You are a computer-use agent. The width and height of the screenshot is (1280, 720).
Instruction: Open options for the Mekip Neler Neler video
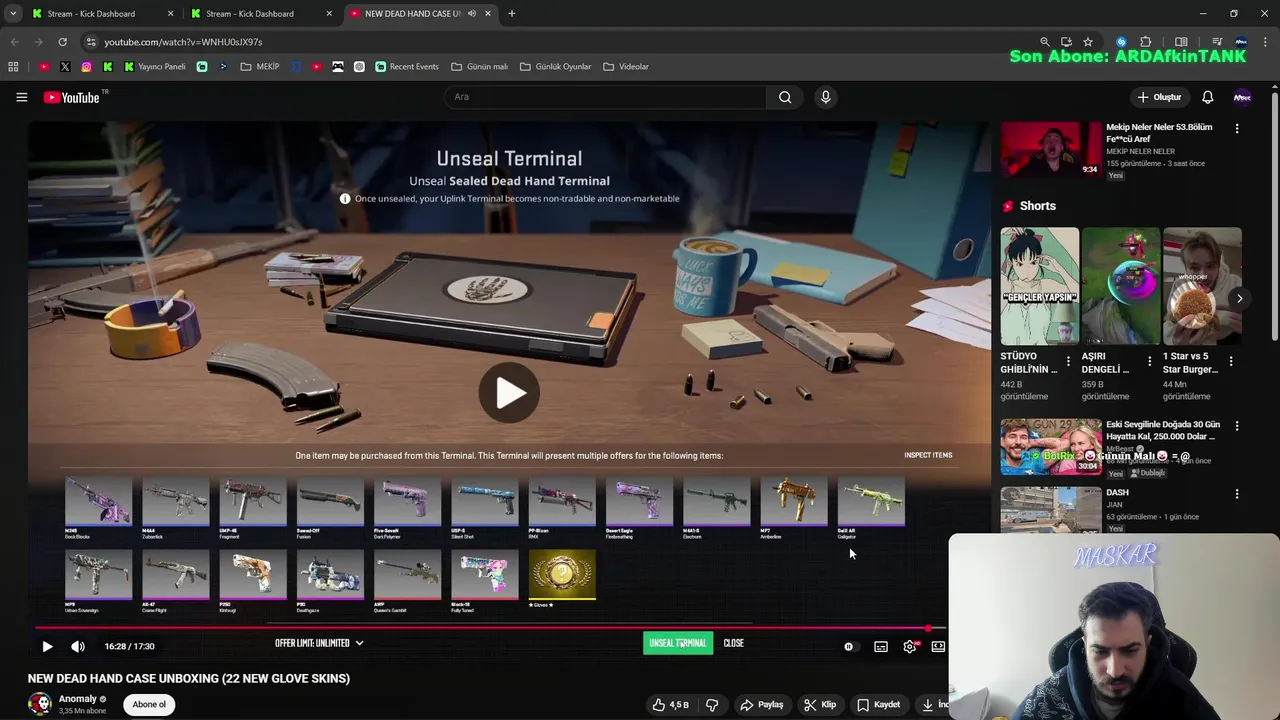(1237, 128)
